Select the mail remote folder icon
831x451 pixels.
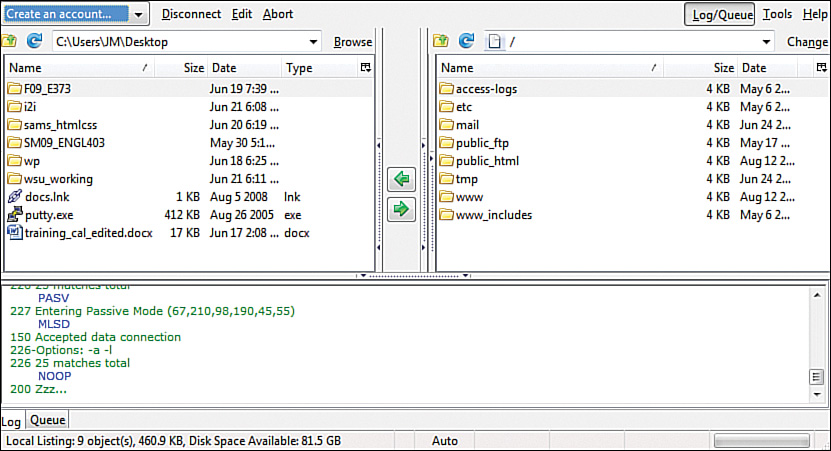[447, 125]
